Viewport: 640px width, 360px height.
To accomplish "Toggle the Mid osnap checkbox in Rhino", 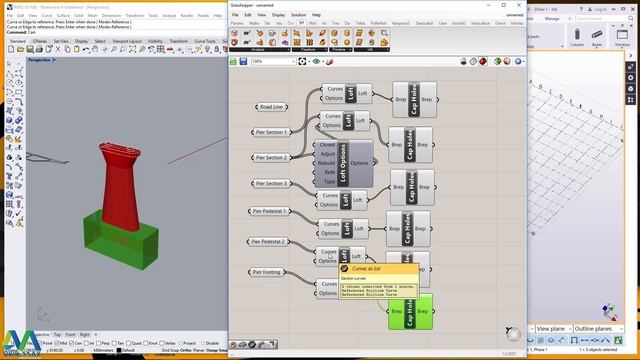I will click(56, 343).
